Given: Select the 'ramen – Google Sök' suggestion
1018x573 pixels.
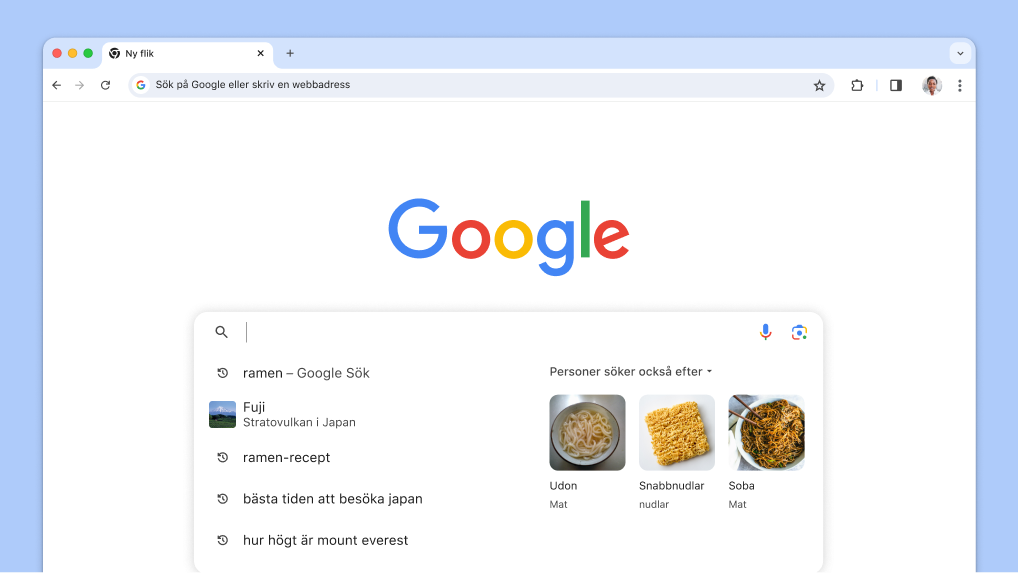Looking at the screenshot, I should point(306,373).
